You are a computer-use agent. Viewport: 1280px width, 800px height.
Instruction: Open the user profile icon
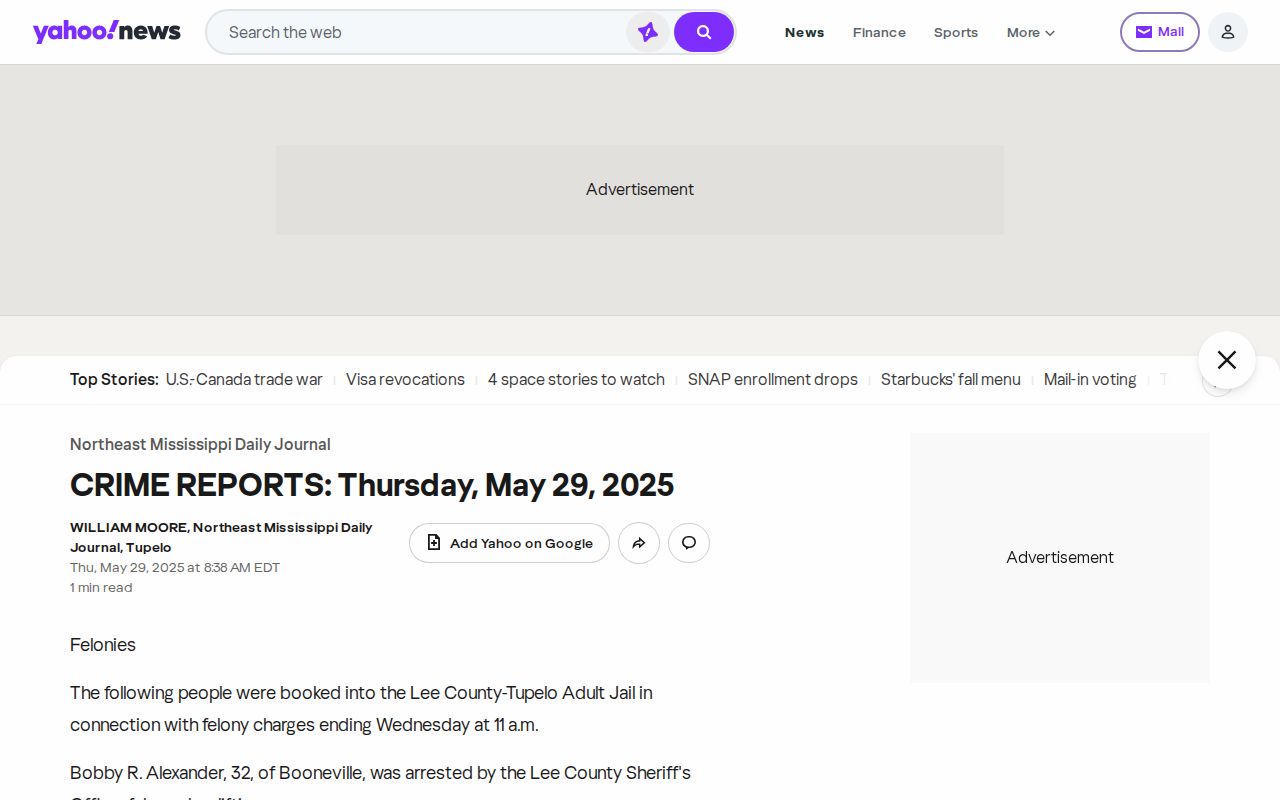pos(1228,32)
